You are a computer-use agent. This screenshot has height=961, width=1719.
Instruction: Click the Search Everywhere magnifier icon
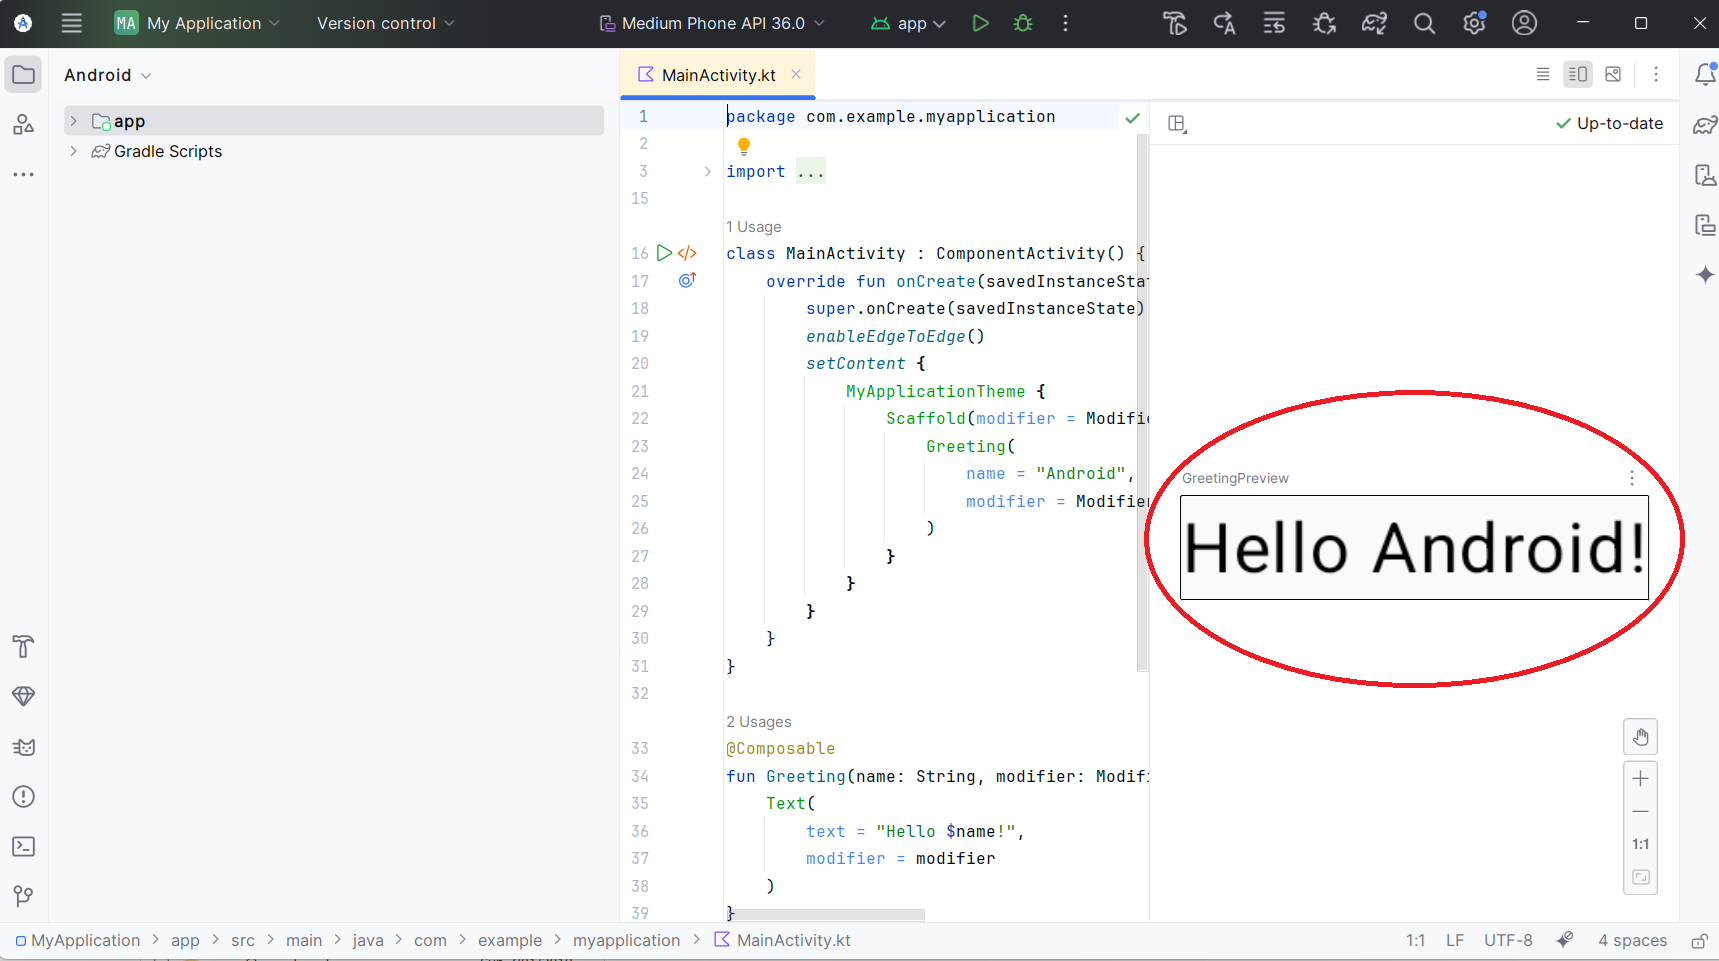(x=1424, y=23)
